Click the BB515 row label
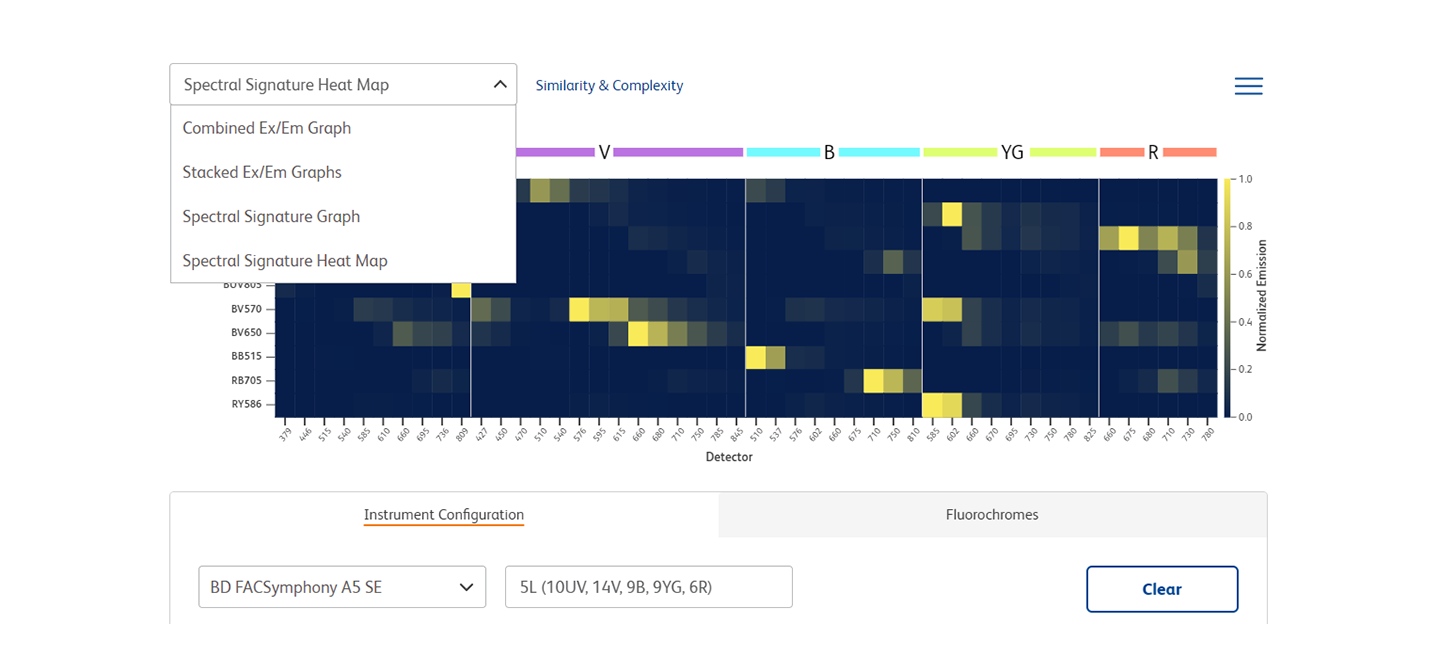This screenshot has height=672, width=1440. (246, 356)
